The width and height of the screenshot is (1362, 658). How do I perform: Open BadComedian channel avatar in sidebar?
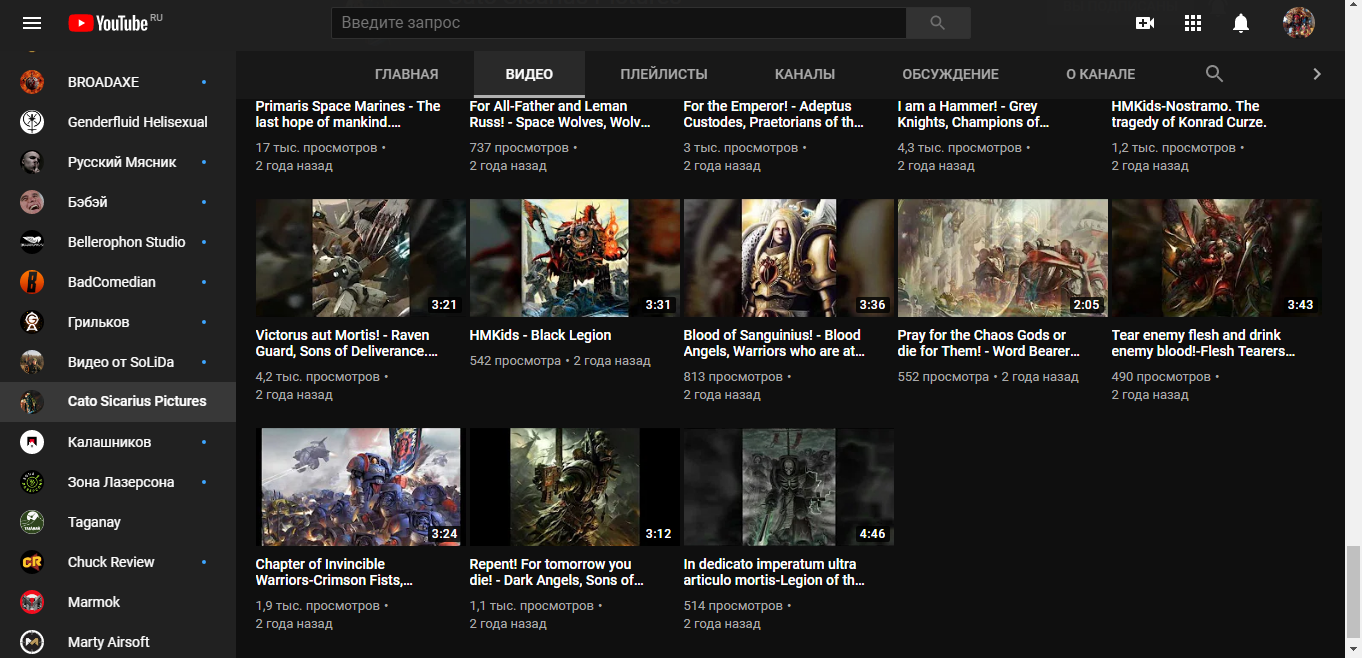tap(32, 282)
